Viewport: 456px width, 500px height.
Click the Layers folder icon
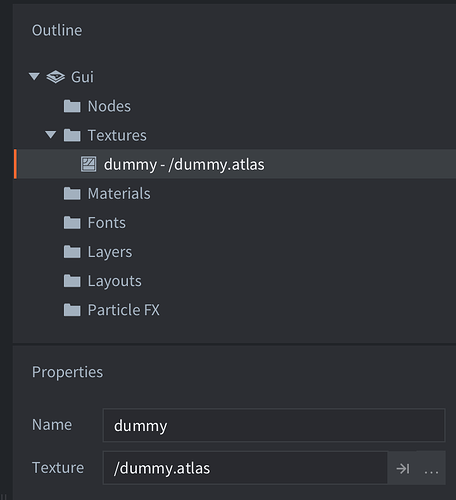[x=72, y=252]
